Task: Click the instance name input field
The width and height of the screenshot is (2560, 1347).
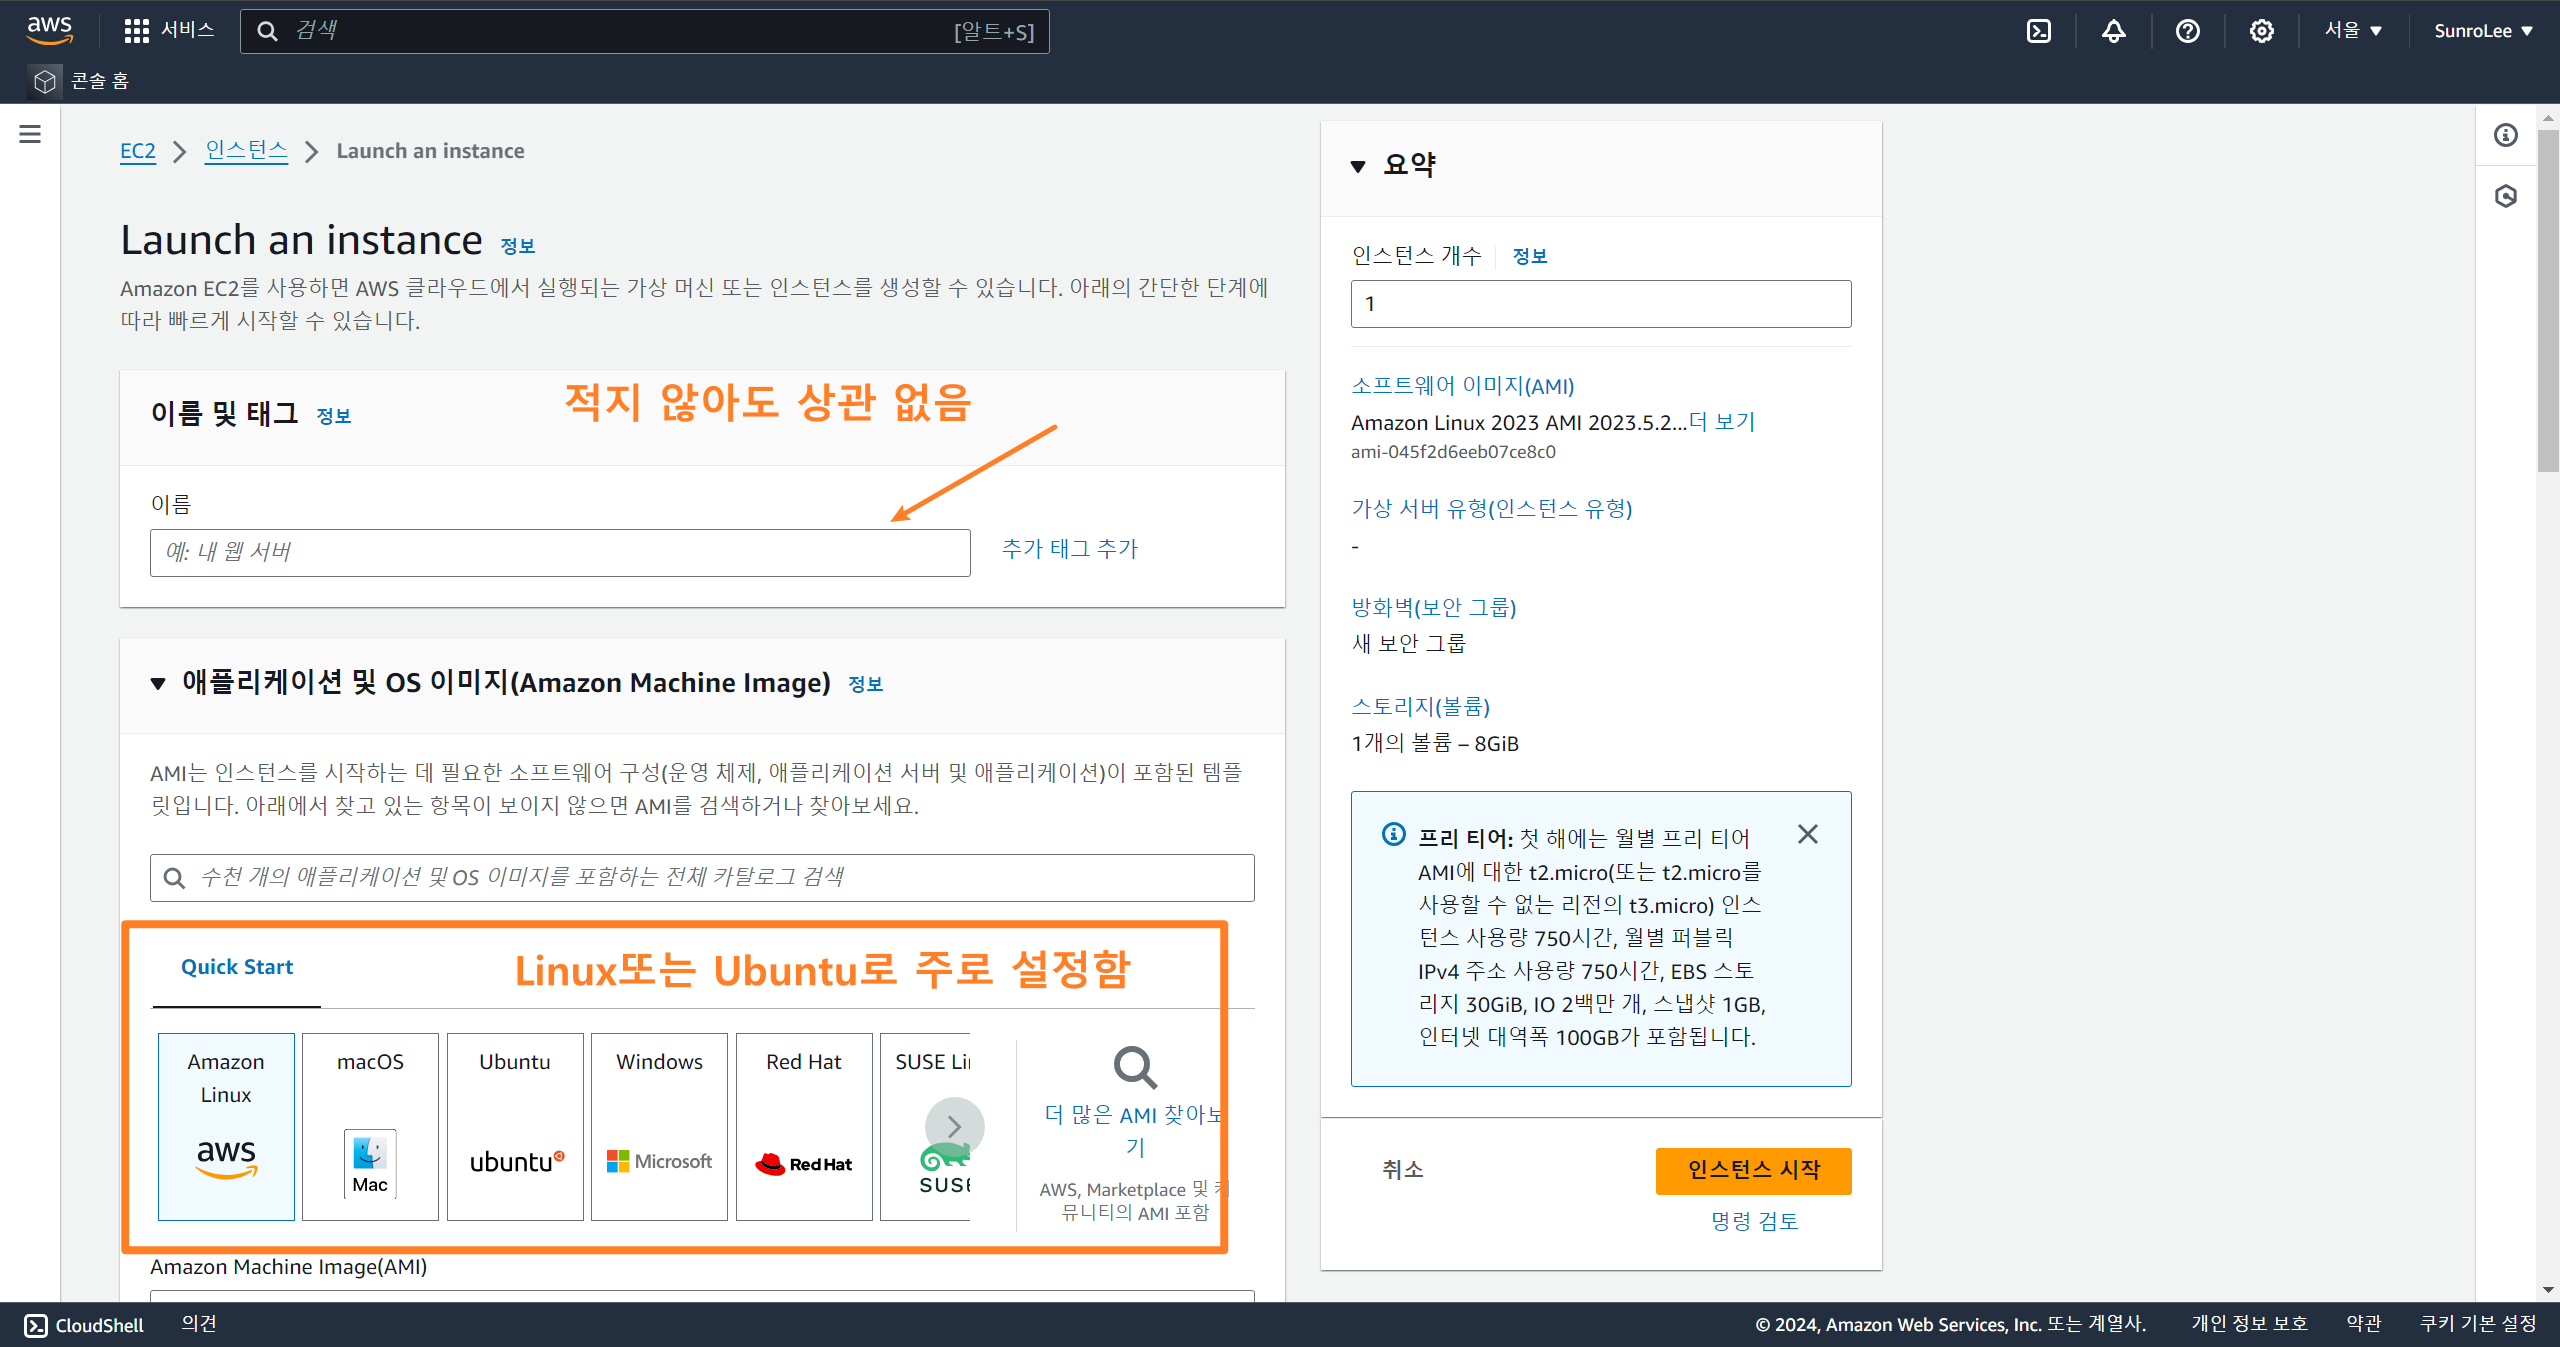Action: tap(560, 553)
